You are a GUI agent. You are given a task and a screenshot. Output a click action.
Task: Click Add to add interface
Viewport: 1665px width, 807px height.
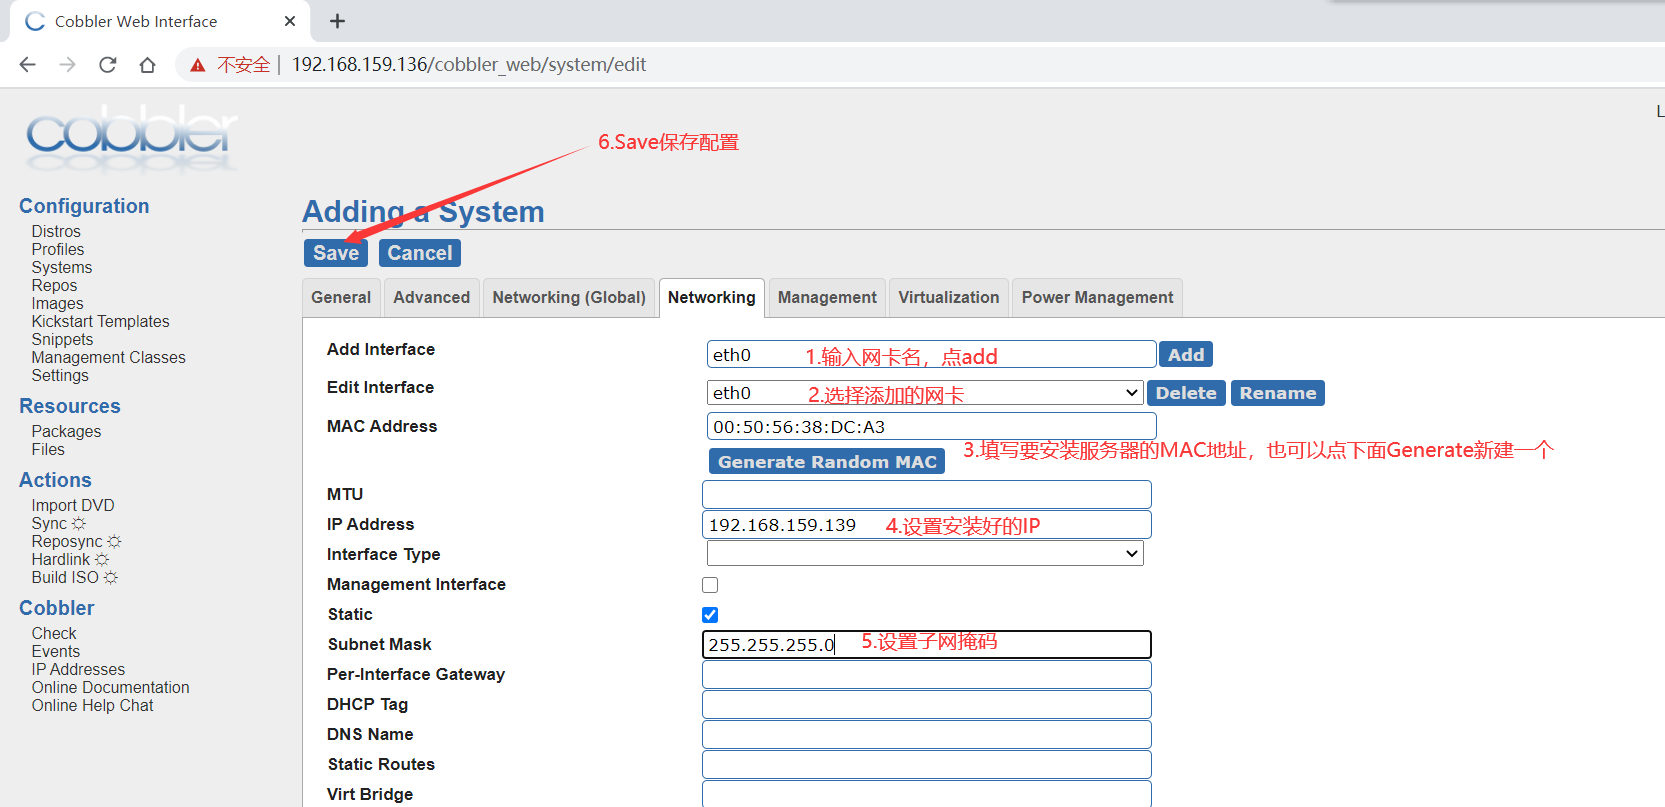[x=1186, y=355]
